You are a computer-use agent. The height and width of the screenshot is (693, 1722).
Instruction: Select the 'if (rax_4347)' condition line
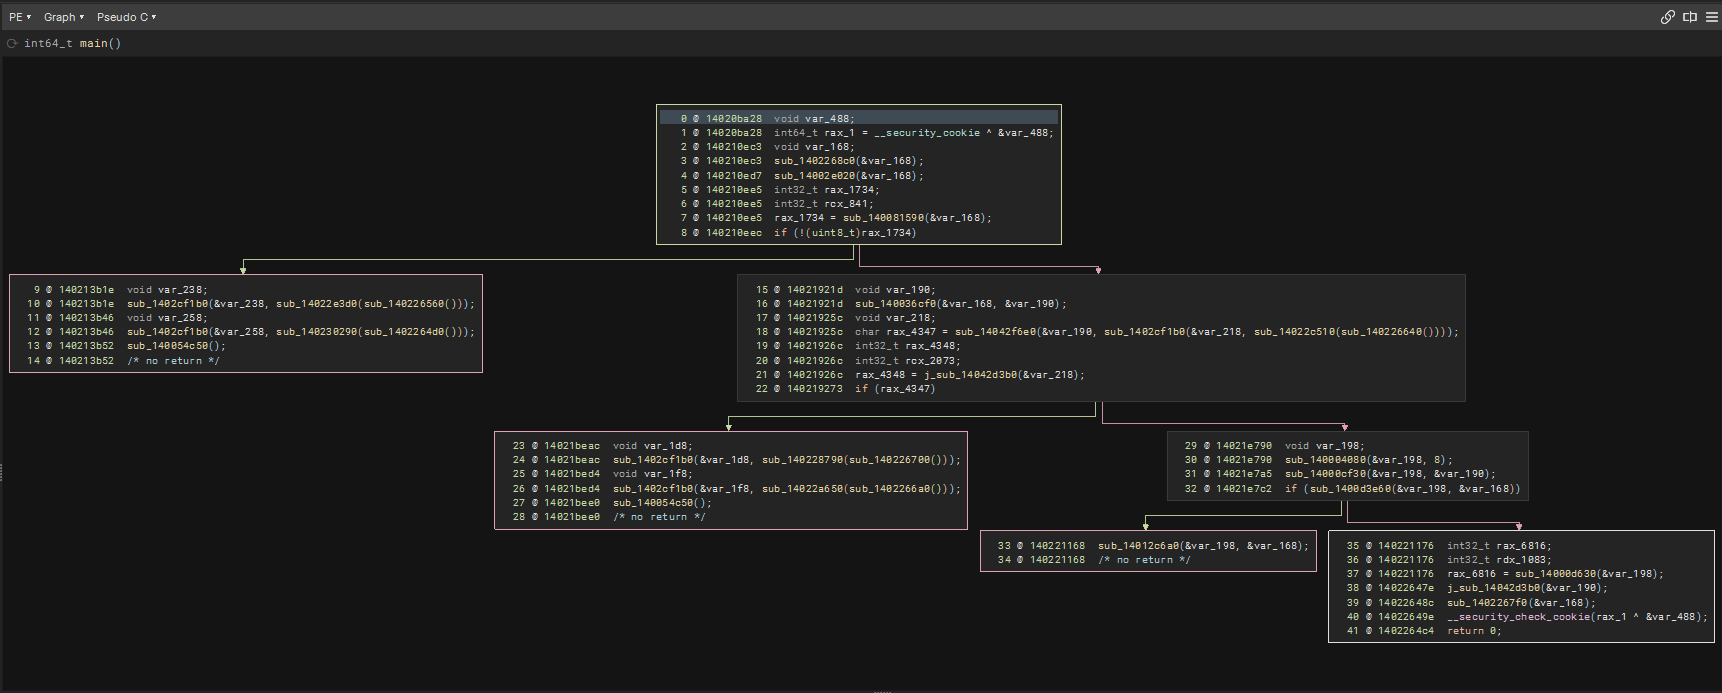coord(895,389)
